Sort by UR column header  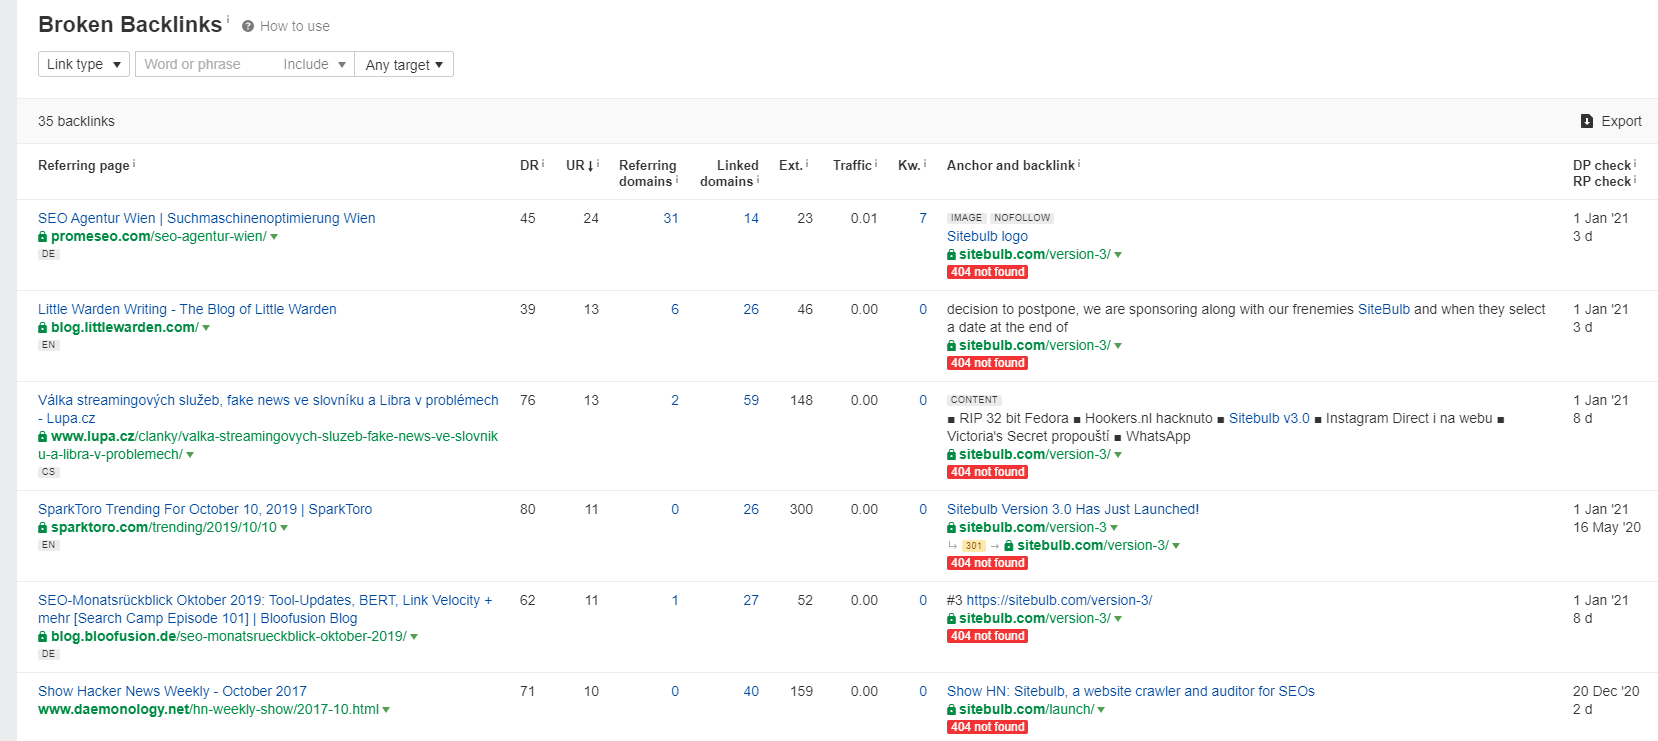click(580, 165)
